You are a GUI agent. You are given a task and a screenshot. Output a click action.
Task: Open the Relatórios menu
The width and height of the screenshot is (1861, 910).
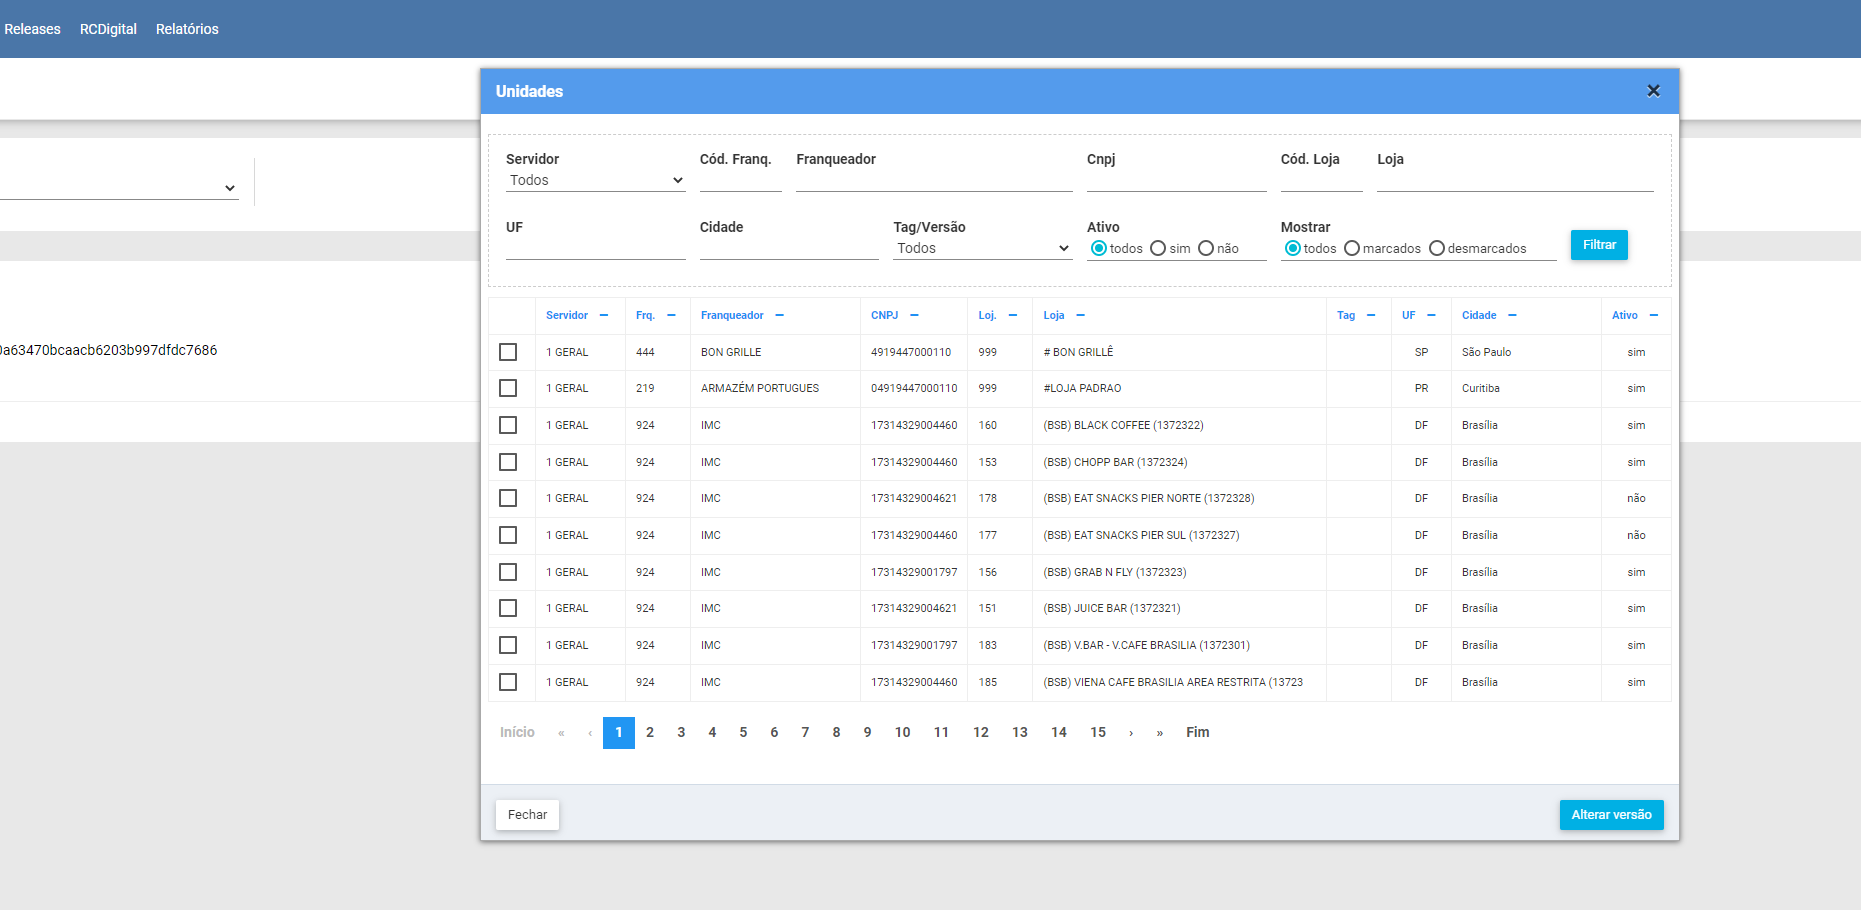click(187, 29)
